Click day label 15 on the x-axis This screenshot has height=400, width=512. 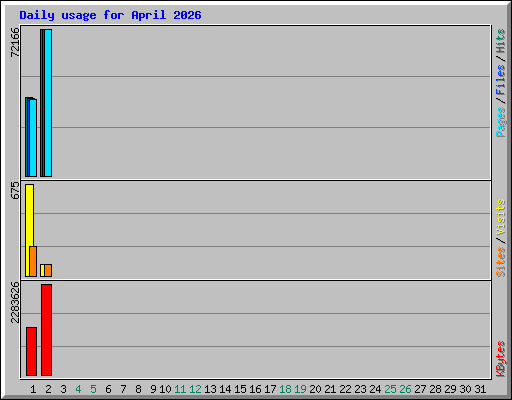click(240, 389)
